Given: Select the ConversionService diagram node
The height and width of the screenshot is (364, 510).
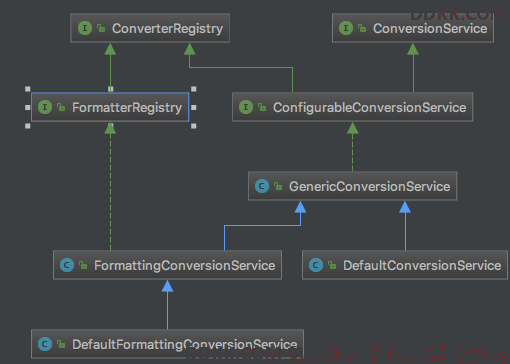Looking at the screenshot, I should (413, 28).
